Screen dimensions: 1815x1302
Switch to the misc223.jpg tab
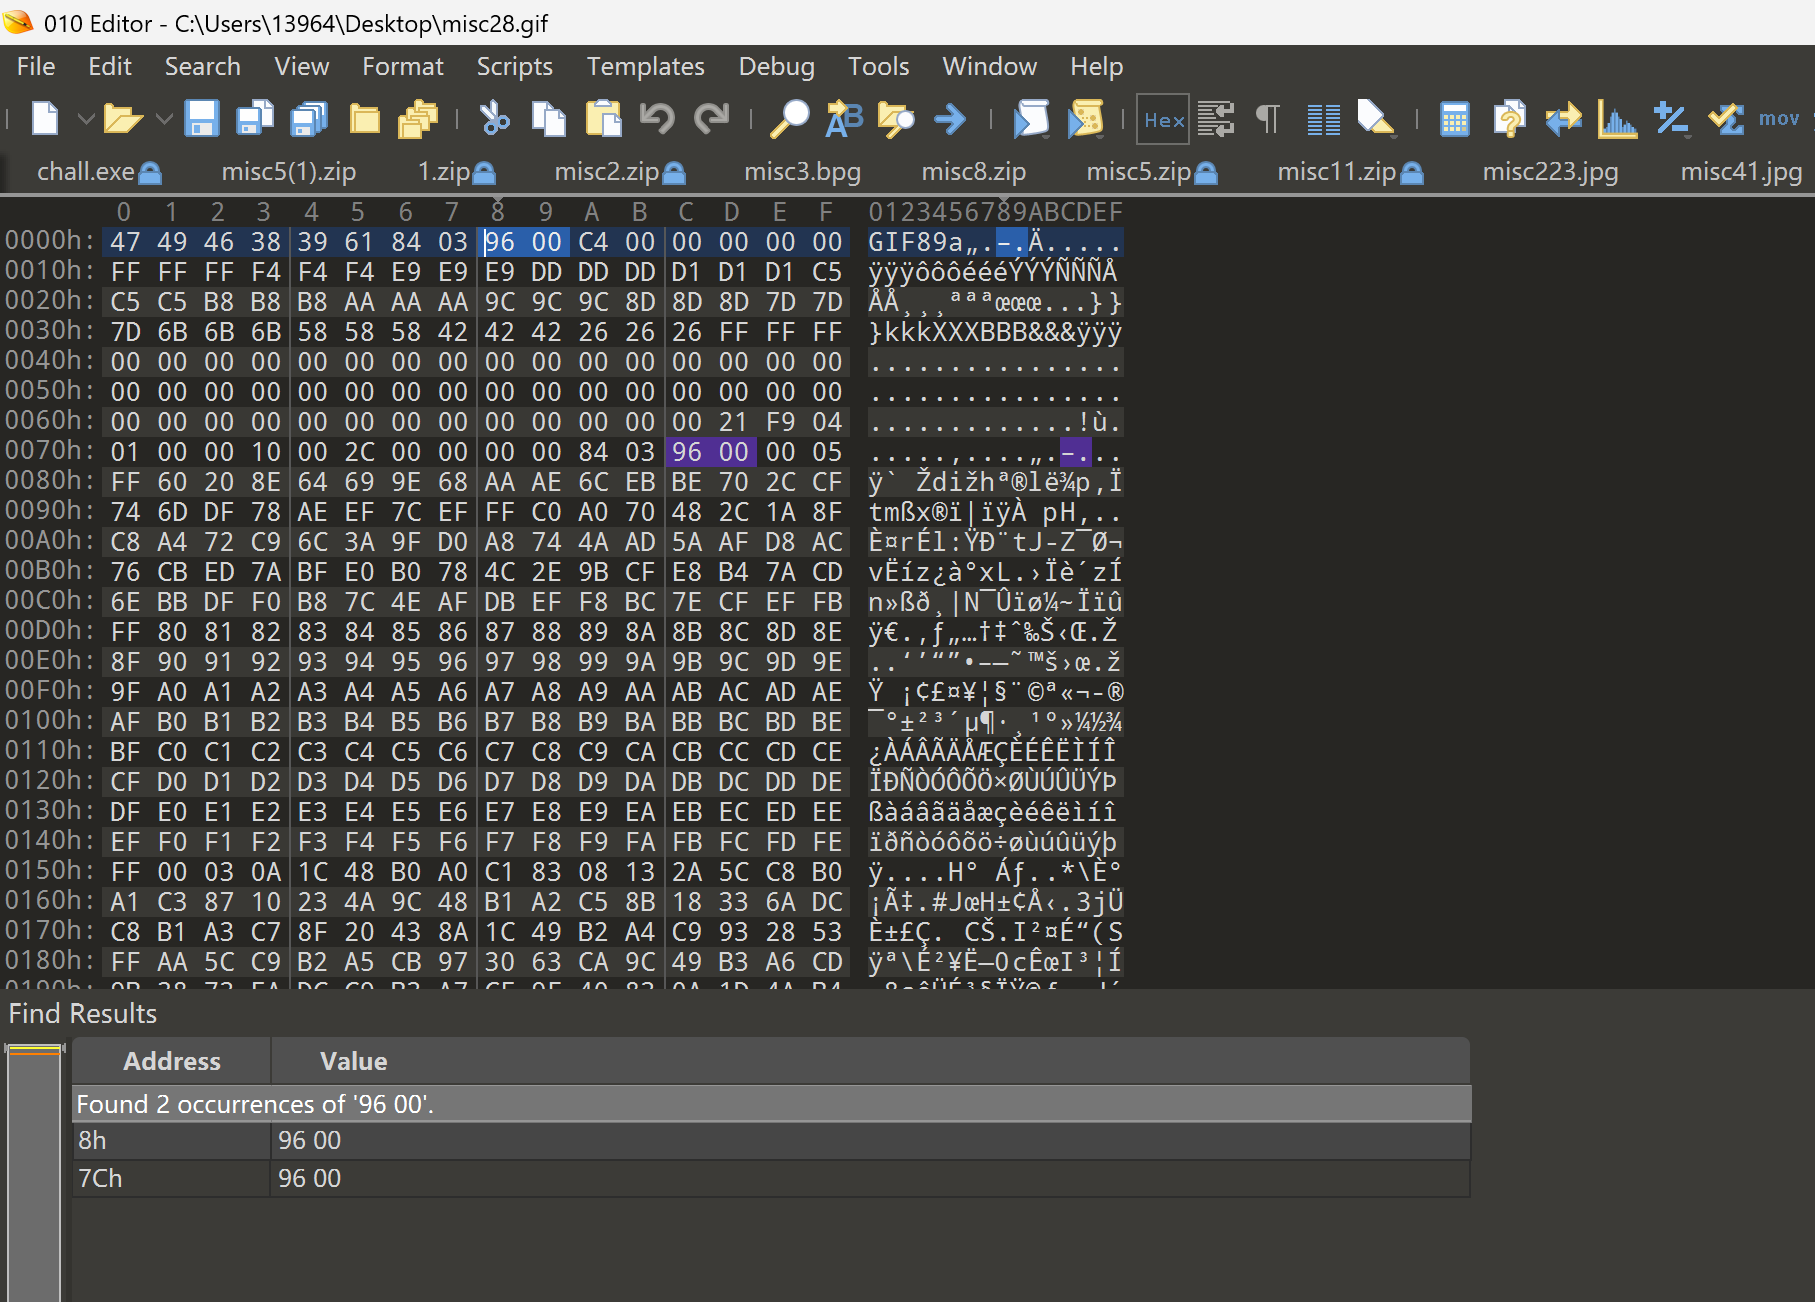(x=1550, y=172)
